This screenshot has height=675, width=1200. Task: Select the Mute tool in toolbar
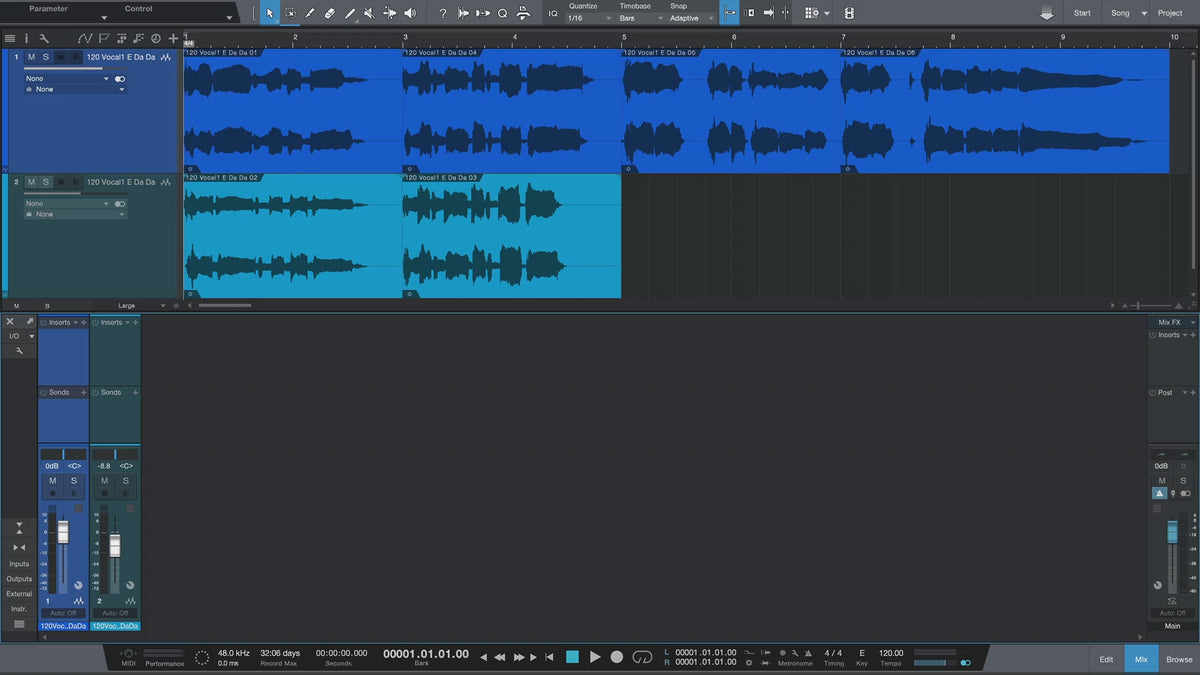pos(369,13)
